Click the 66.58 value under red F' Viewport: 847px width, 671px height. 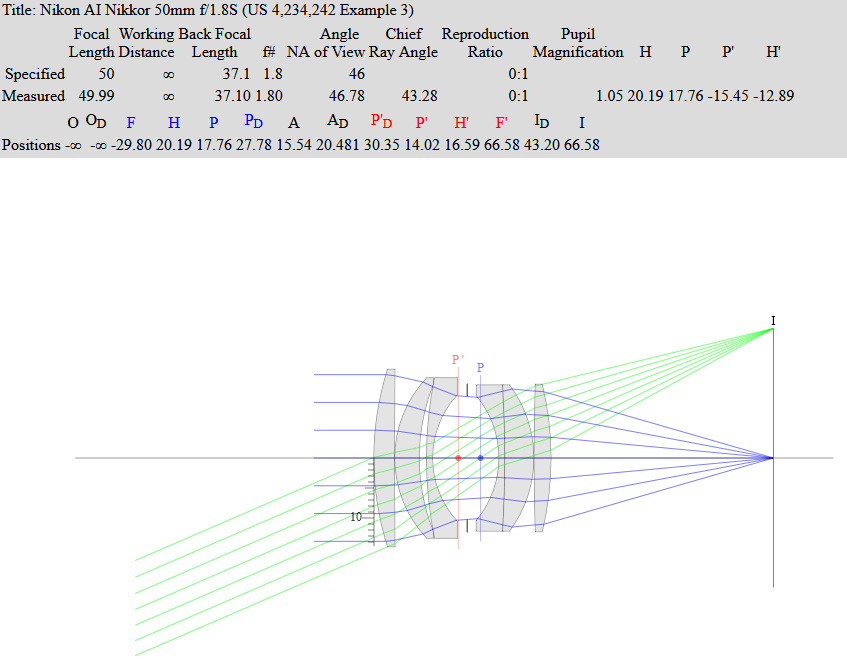[x=502, y=145]
